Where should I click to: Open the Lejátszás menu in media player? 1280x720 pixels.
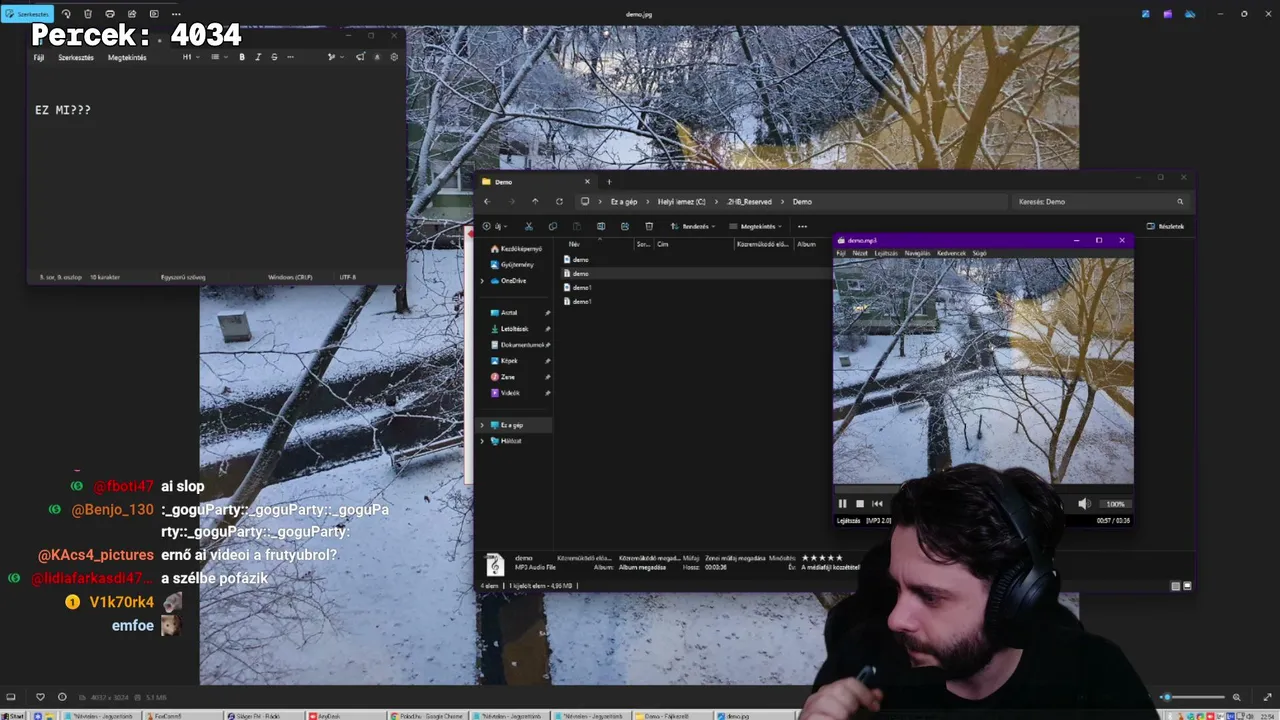pyautogui.click(x=886, y=253)
